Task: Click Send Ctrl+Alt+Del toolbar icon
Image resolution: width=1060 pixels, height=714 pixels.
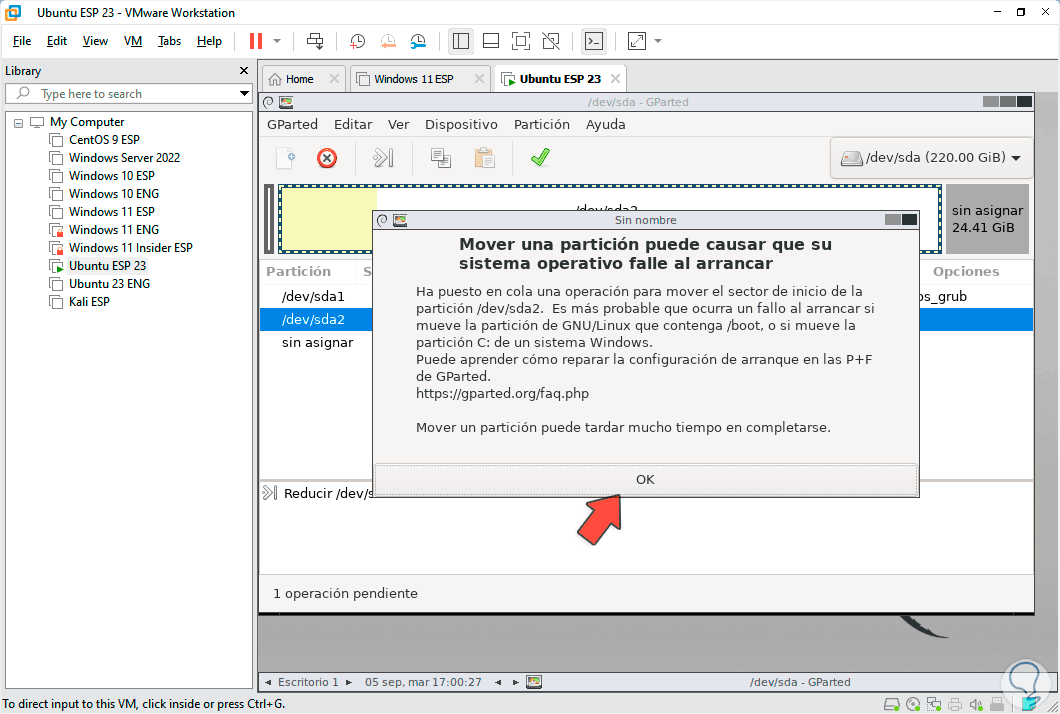Action: point(315,41)
